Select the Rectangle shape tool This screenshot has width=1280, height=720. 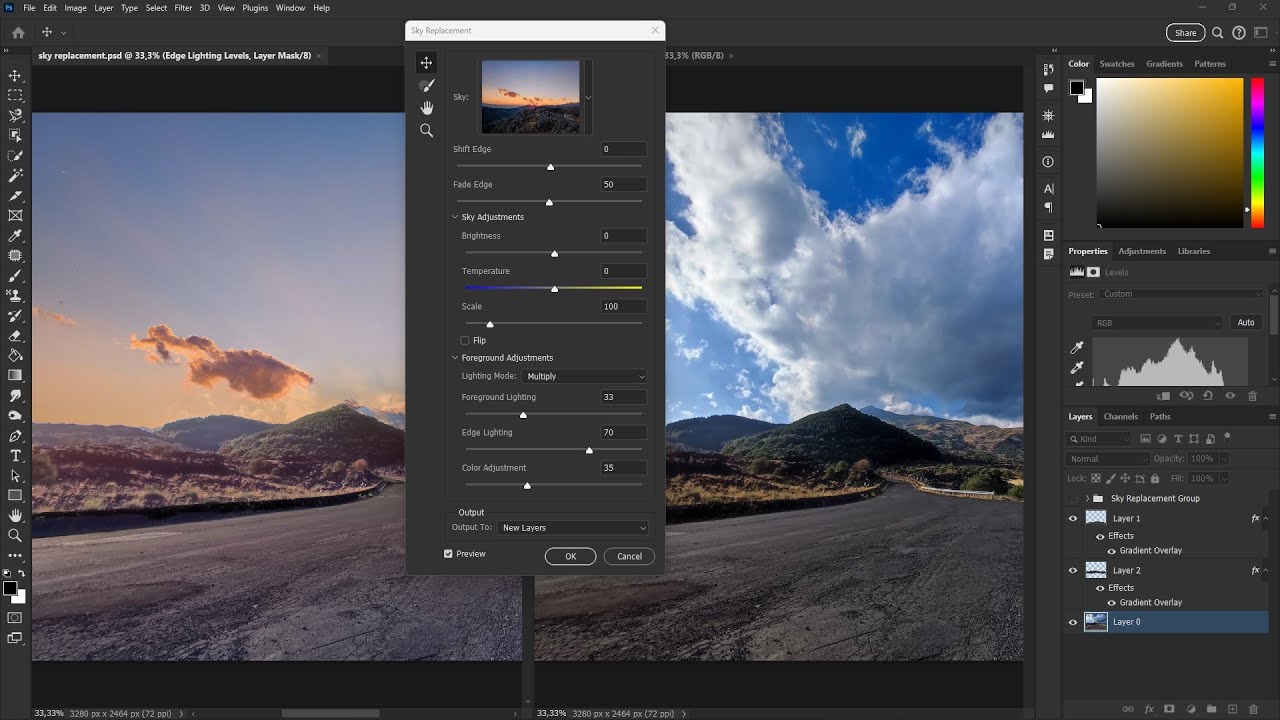(15, 496)
